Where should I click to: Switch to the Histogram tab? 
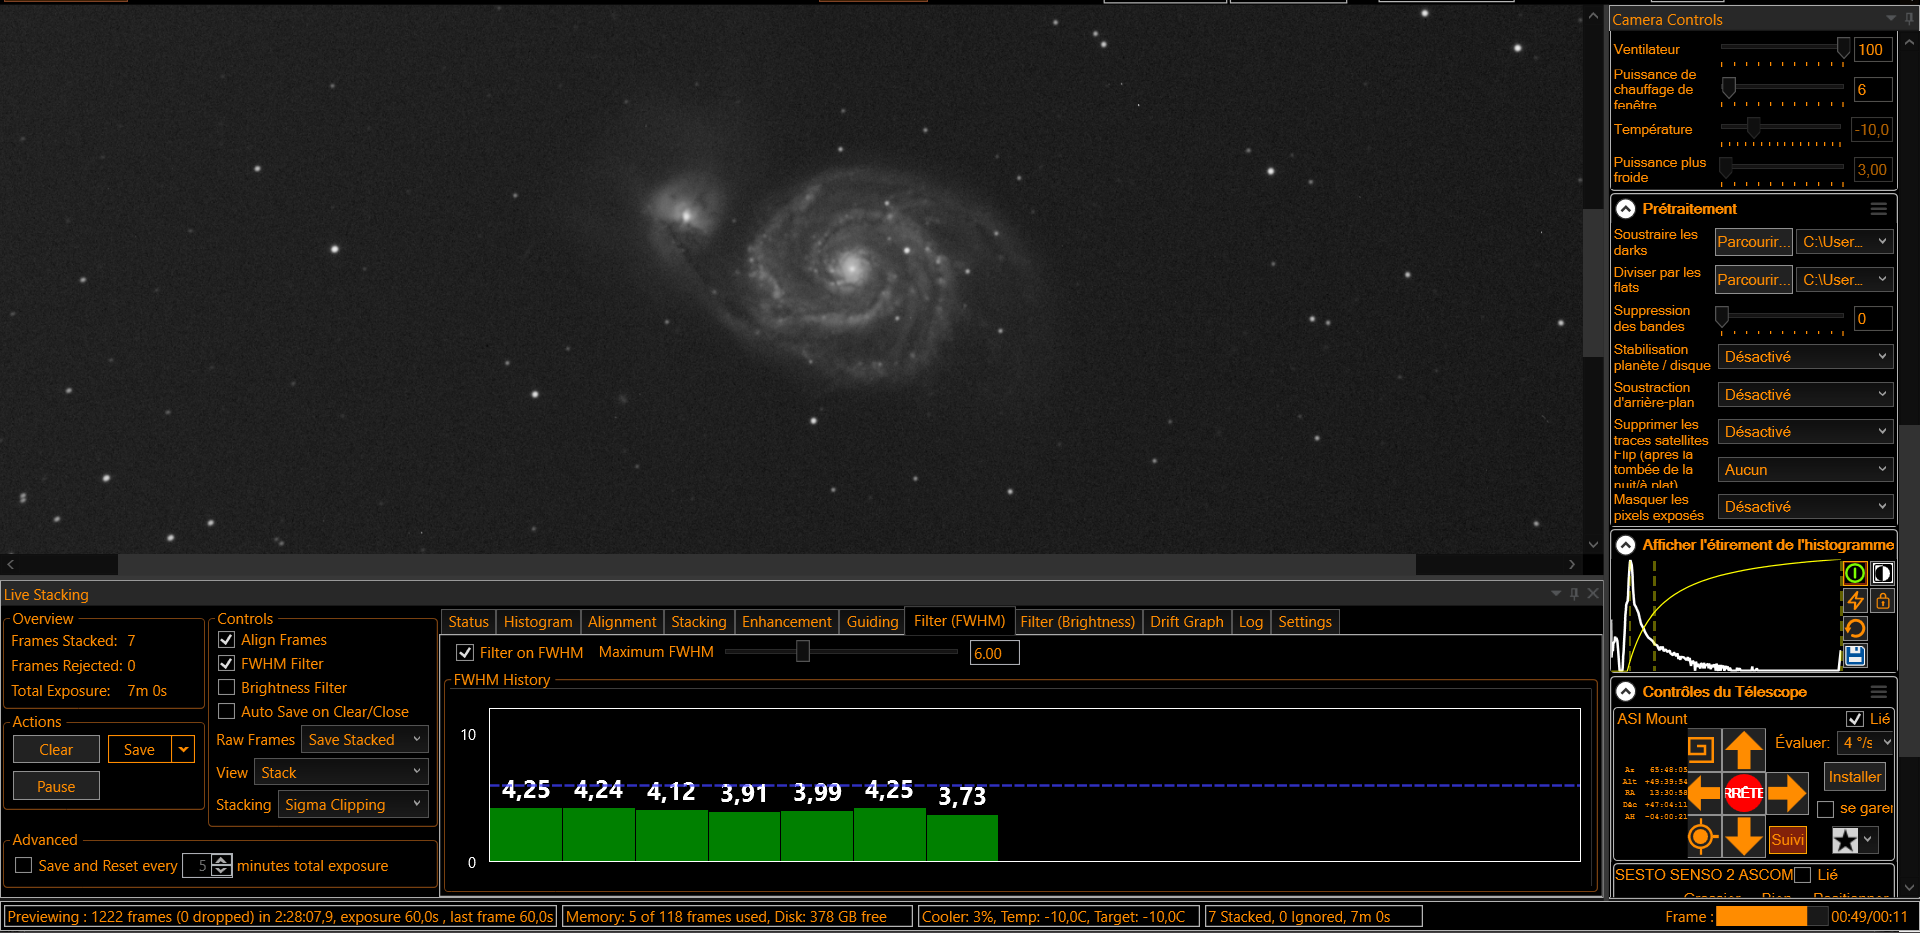coord(538,622)
